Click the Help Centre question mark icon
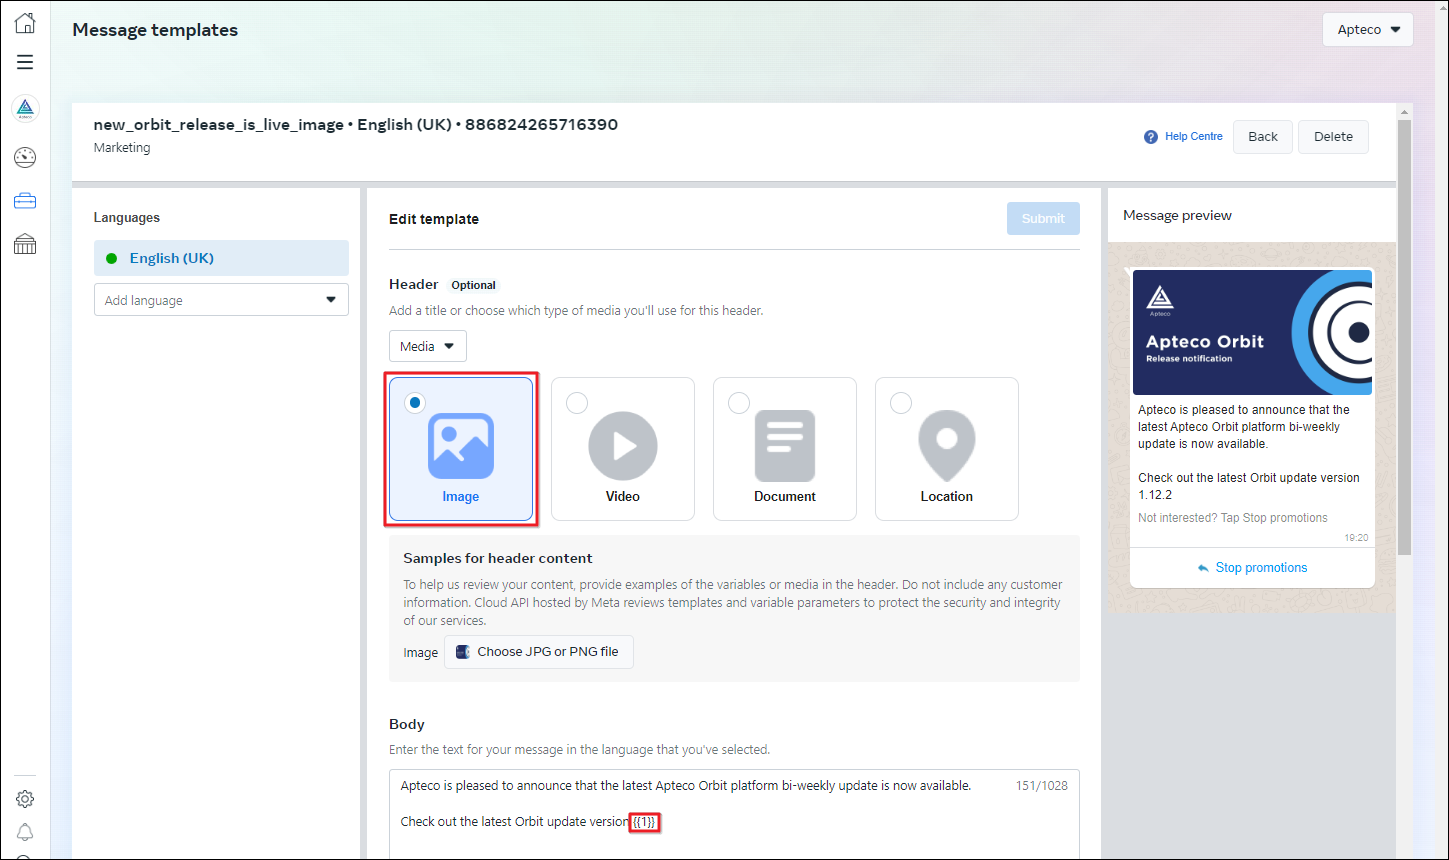 [x=1151, y=137]
